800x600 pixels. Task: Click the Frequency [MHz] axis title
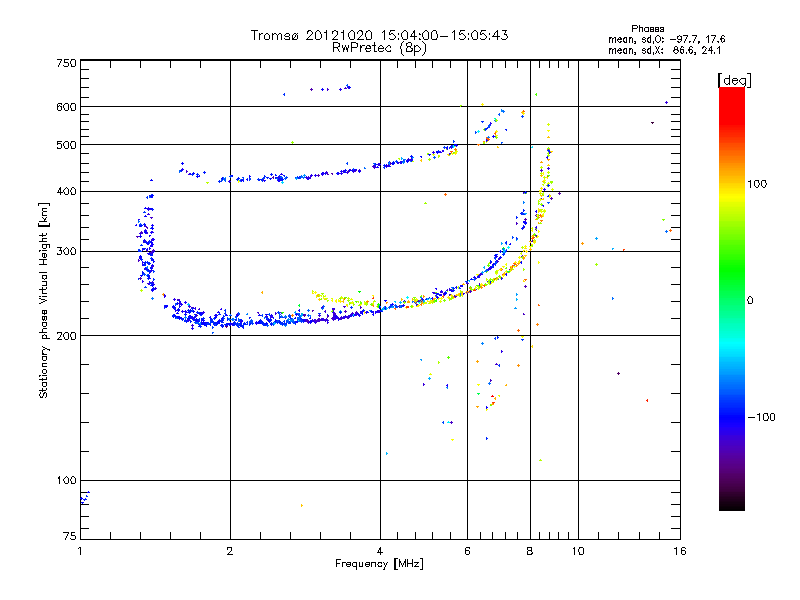[379, 564]
